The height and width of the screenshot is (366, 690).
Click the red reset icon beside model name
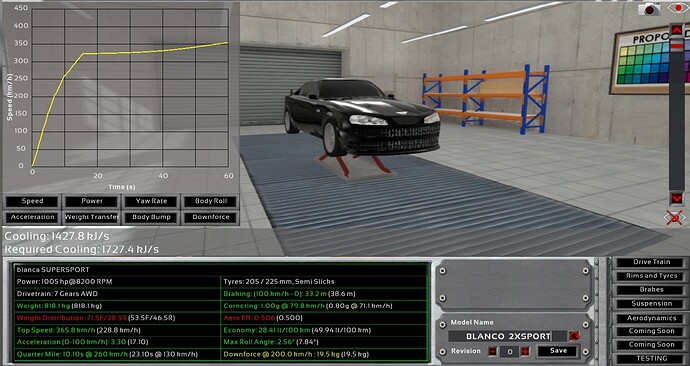point(574,337)
